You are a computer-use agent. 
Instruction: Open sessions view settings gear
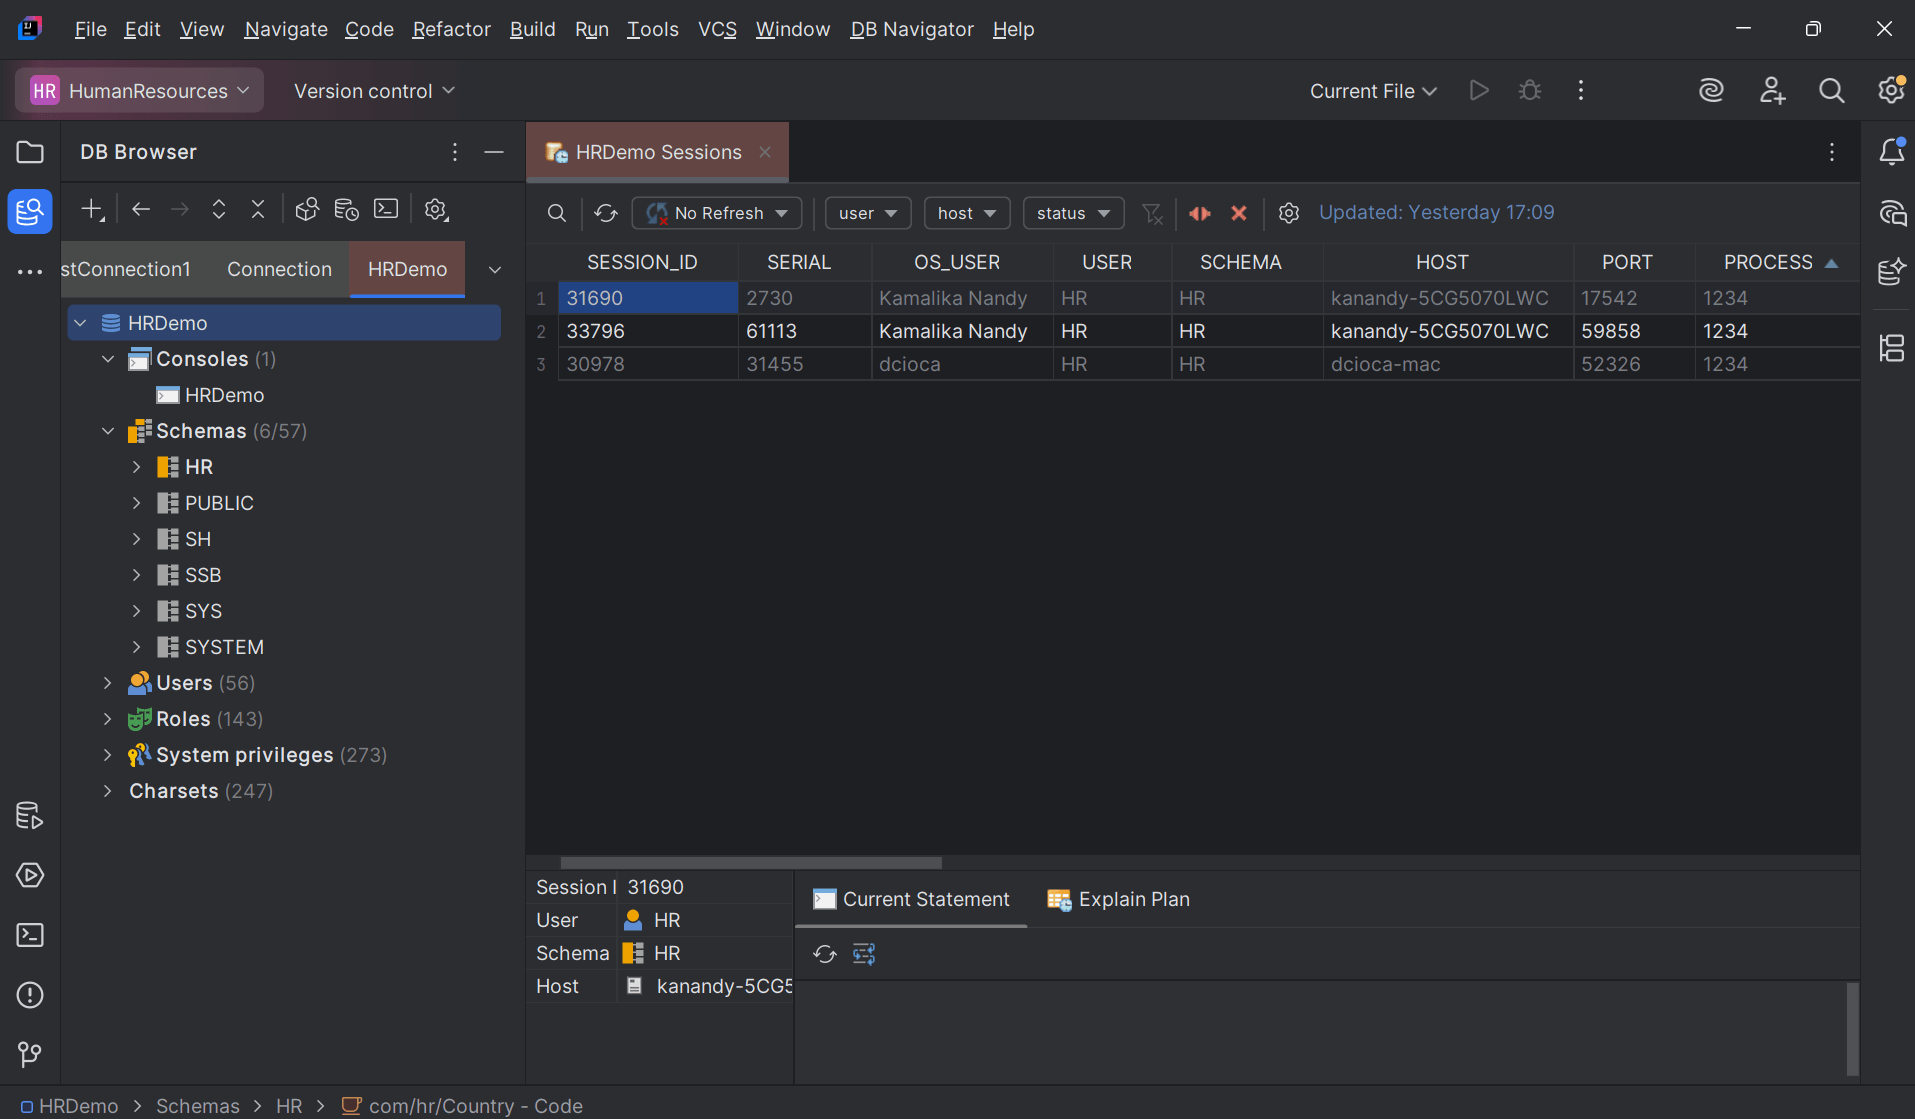tap(1289, 213)
